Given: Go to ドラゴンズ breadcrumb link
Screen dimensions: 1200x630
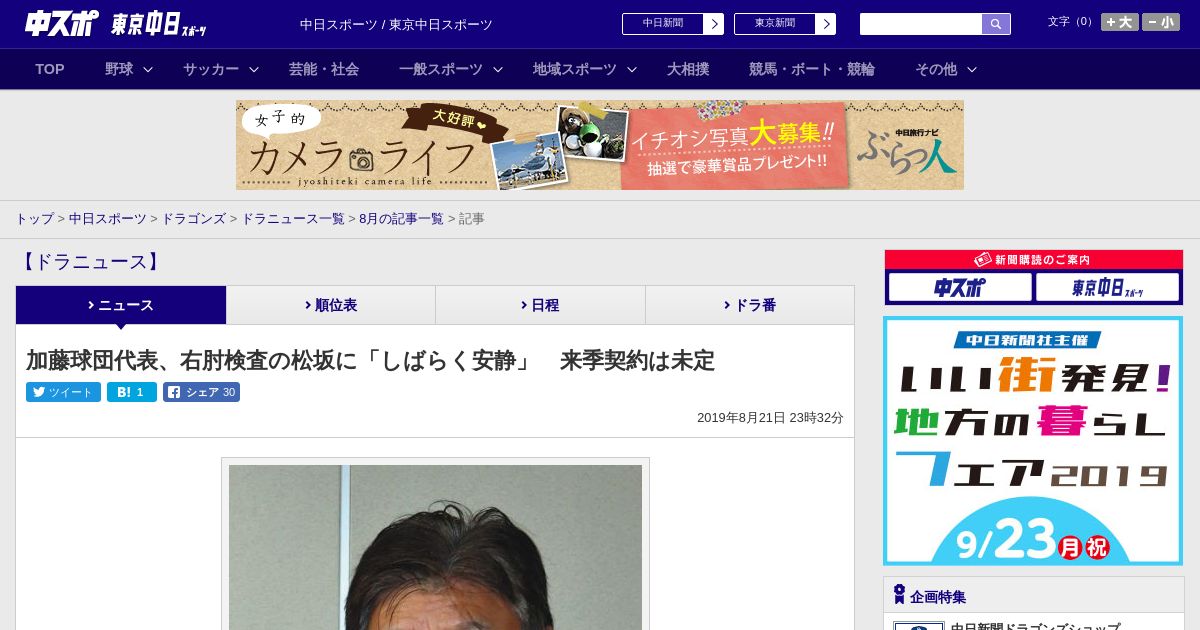Looking at the screenshot, I should (193, 219).
